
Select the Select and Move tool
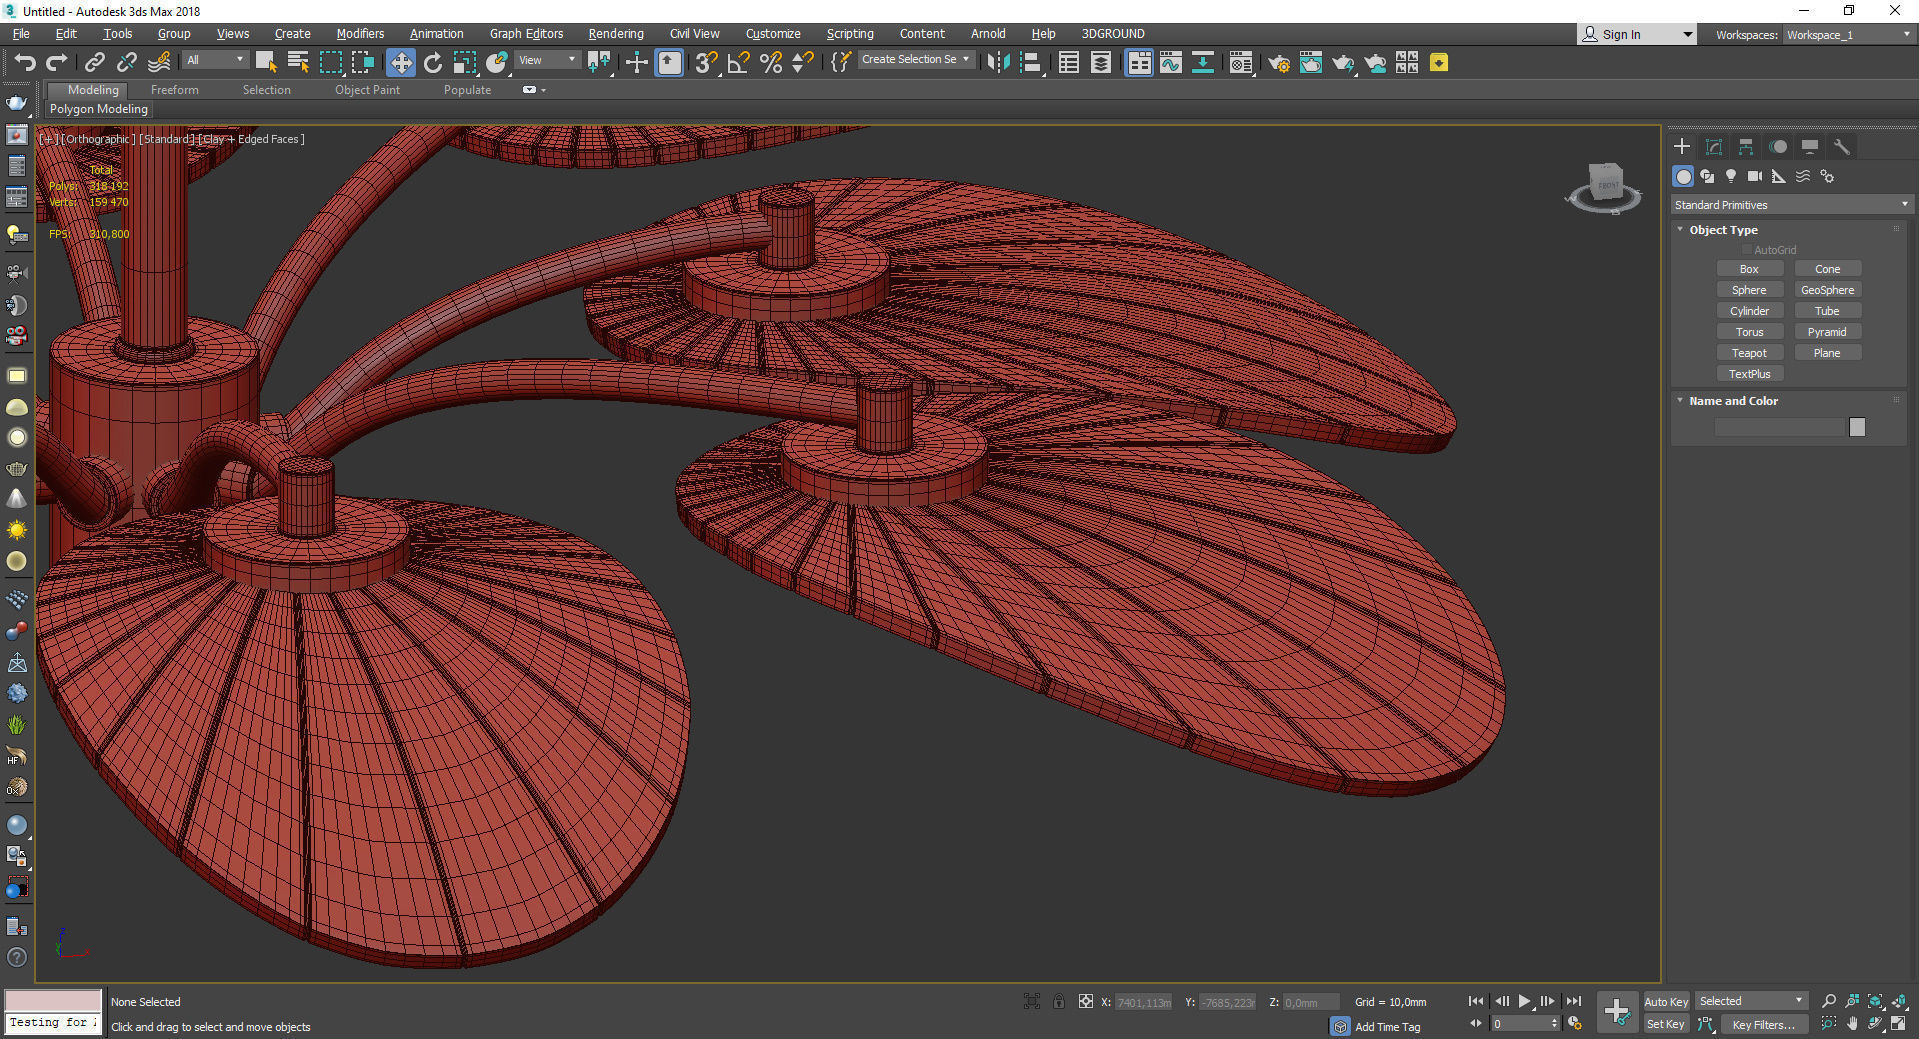400,63
